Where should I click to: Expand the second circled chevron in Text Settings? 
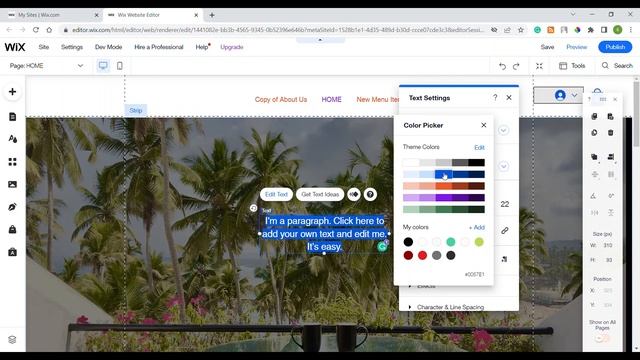(x=503, y=166)
